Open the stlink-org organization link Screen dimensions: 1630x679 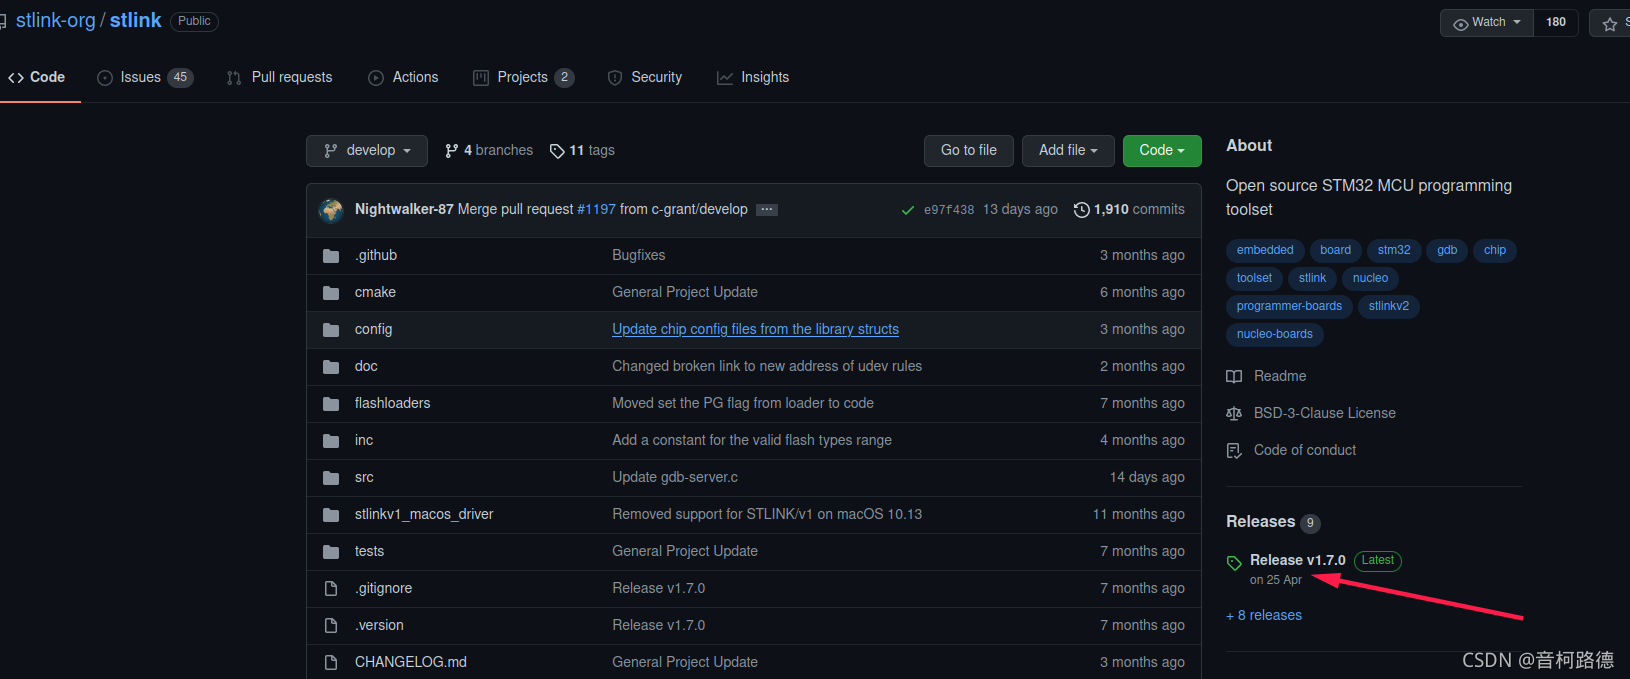pyautogui.click(x=56, y=21)
